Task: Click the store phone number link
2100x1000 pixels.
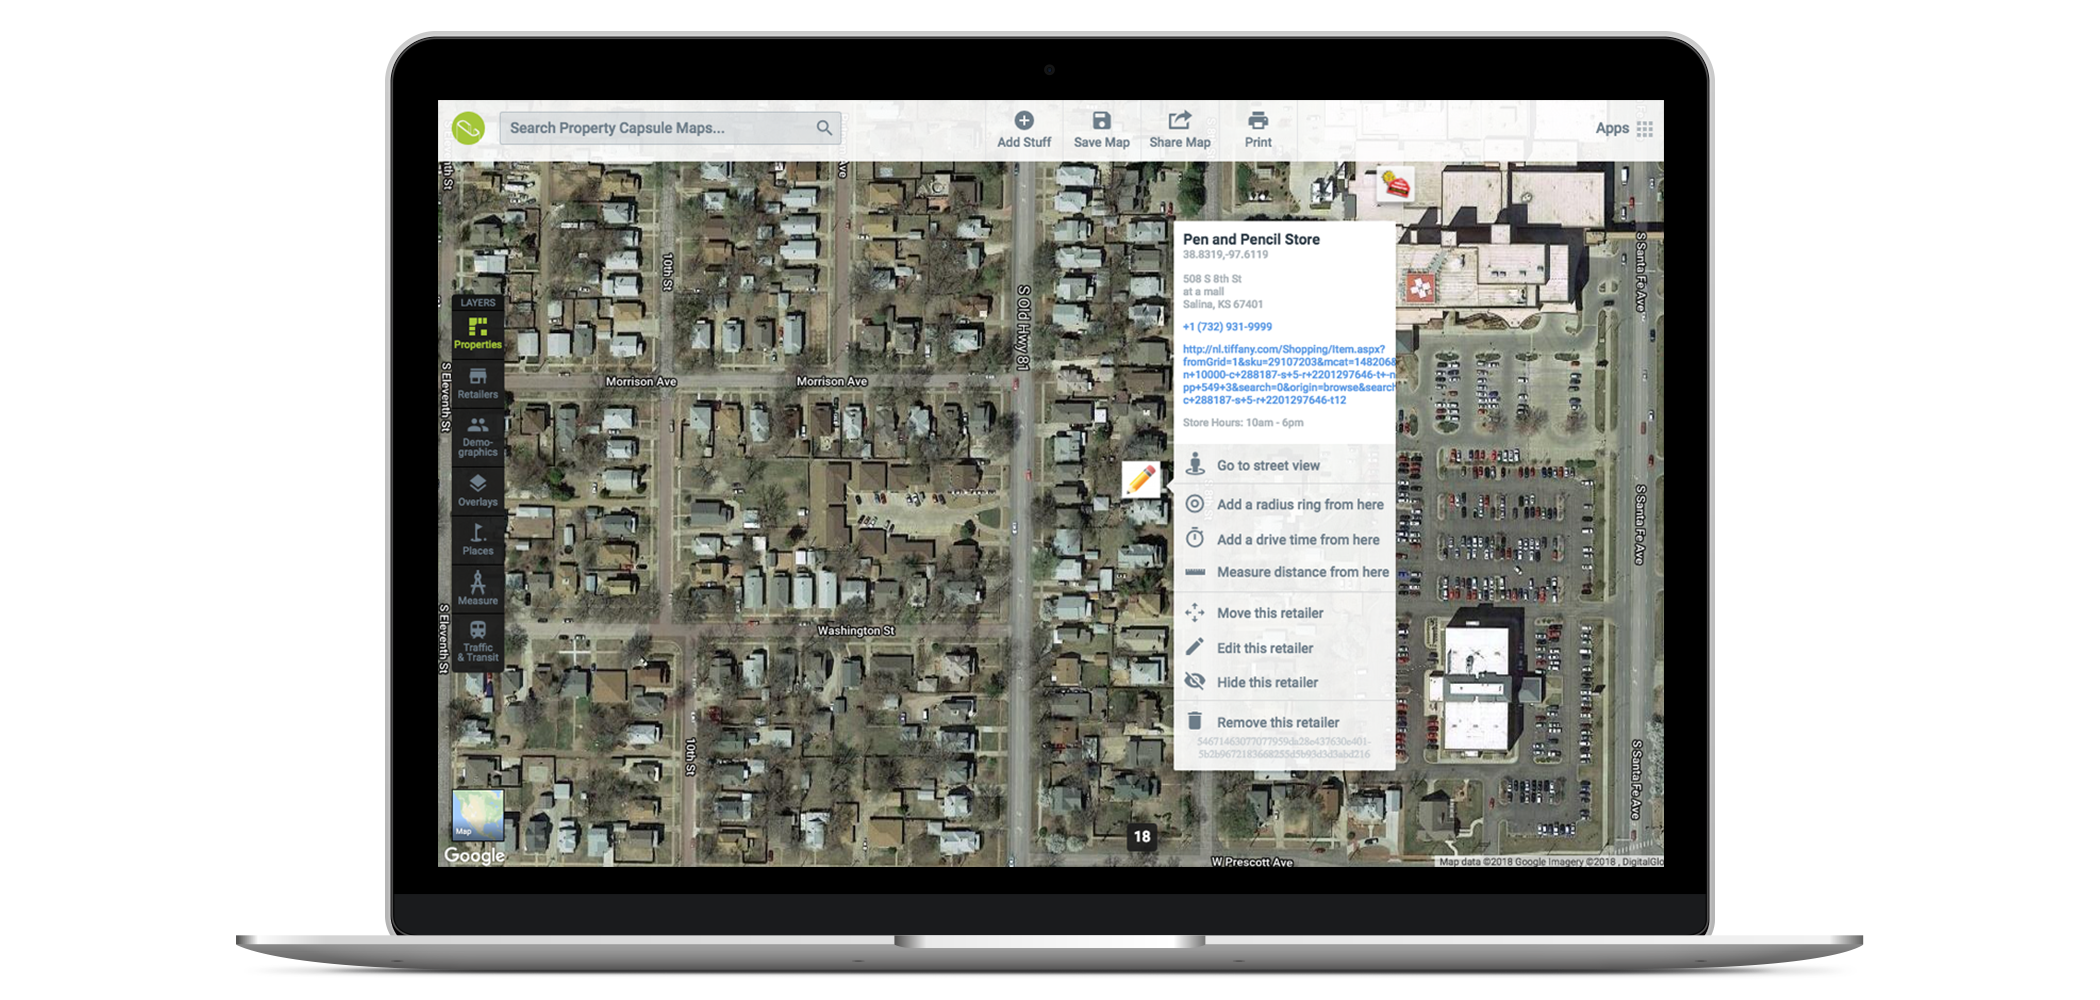Action: pos(1227,327)
